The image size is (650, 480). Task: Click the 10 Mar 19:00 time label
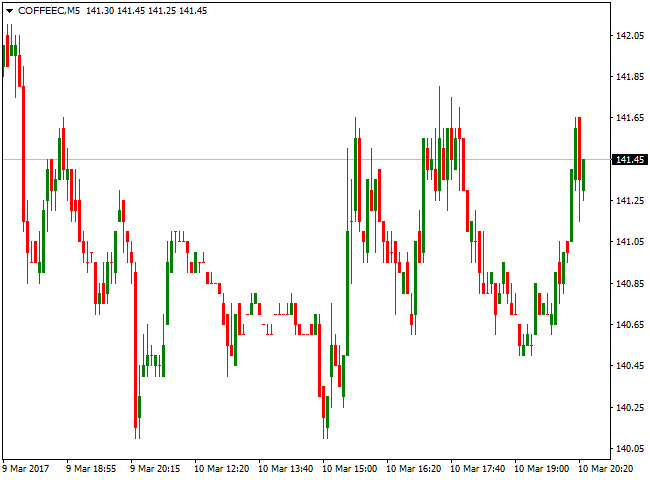pos(542,469)
